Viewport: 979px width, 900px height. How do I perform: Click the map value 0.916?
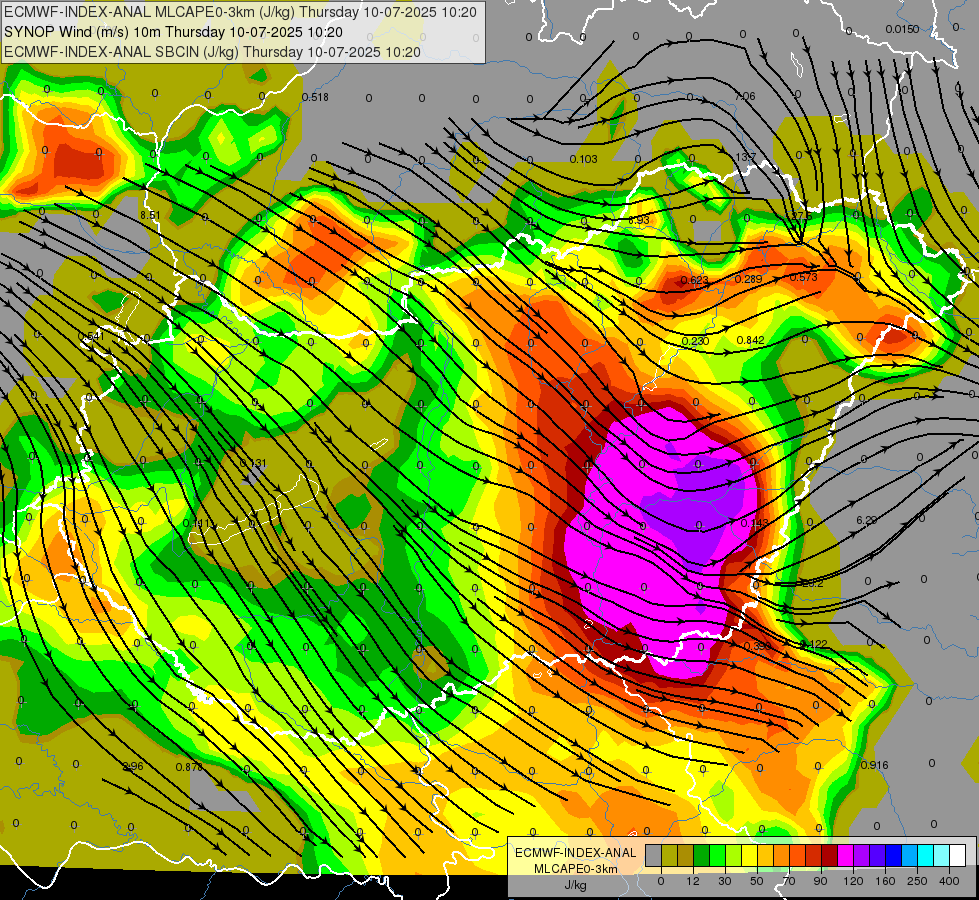(874, 765)
